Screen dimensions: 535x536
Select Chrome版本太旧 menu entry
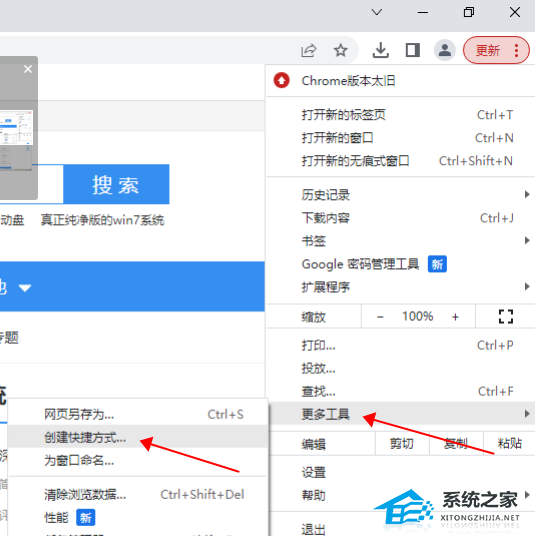point(401,81)
